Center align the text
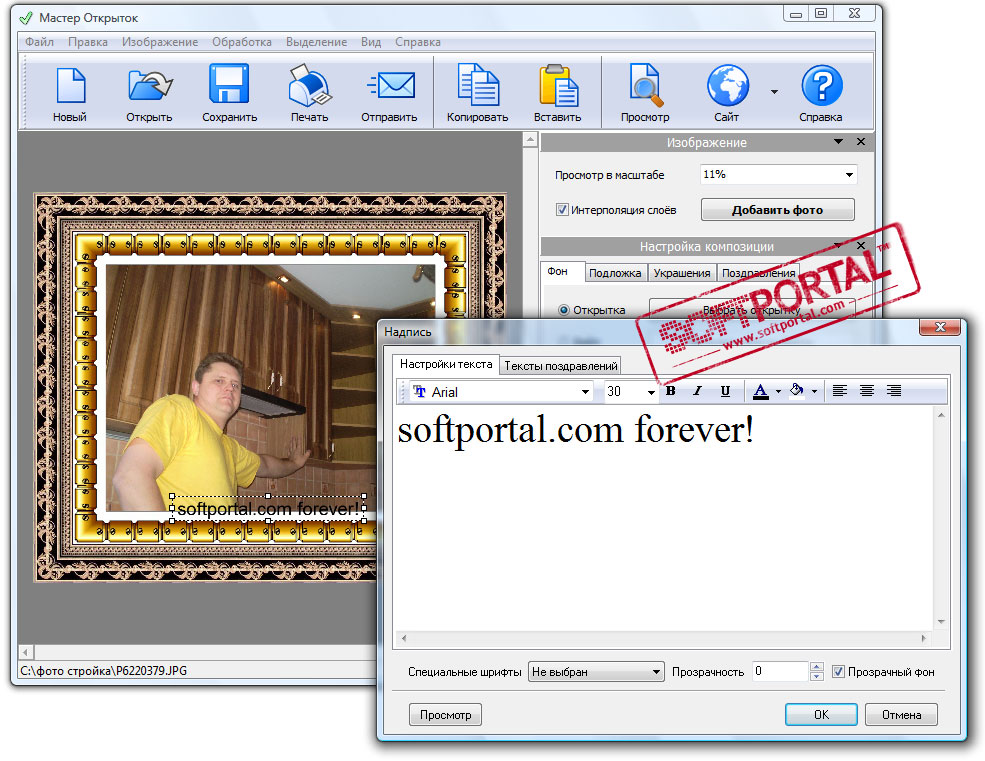Screen dimensions: 985x761 click(x=867, y=391)
